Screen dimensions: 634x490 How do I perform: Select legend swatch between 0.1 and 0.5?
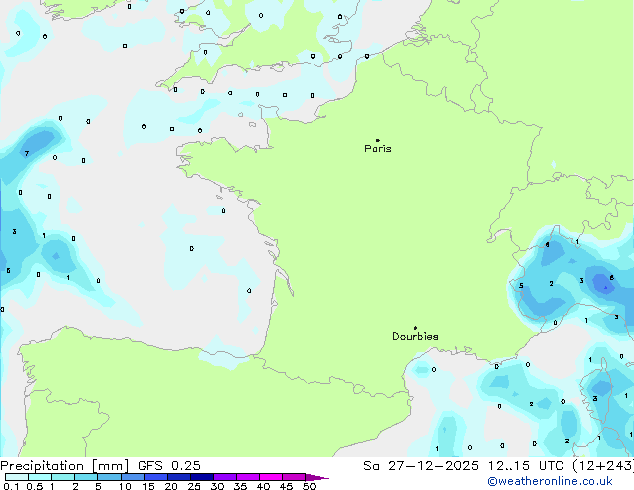pyautogui.click(x=17, y=477)
